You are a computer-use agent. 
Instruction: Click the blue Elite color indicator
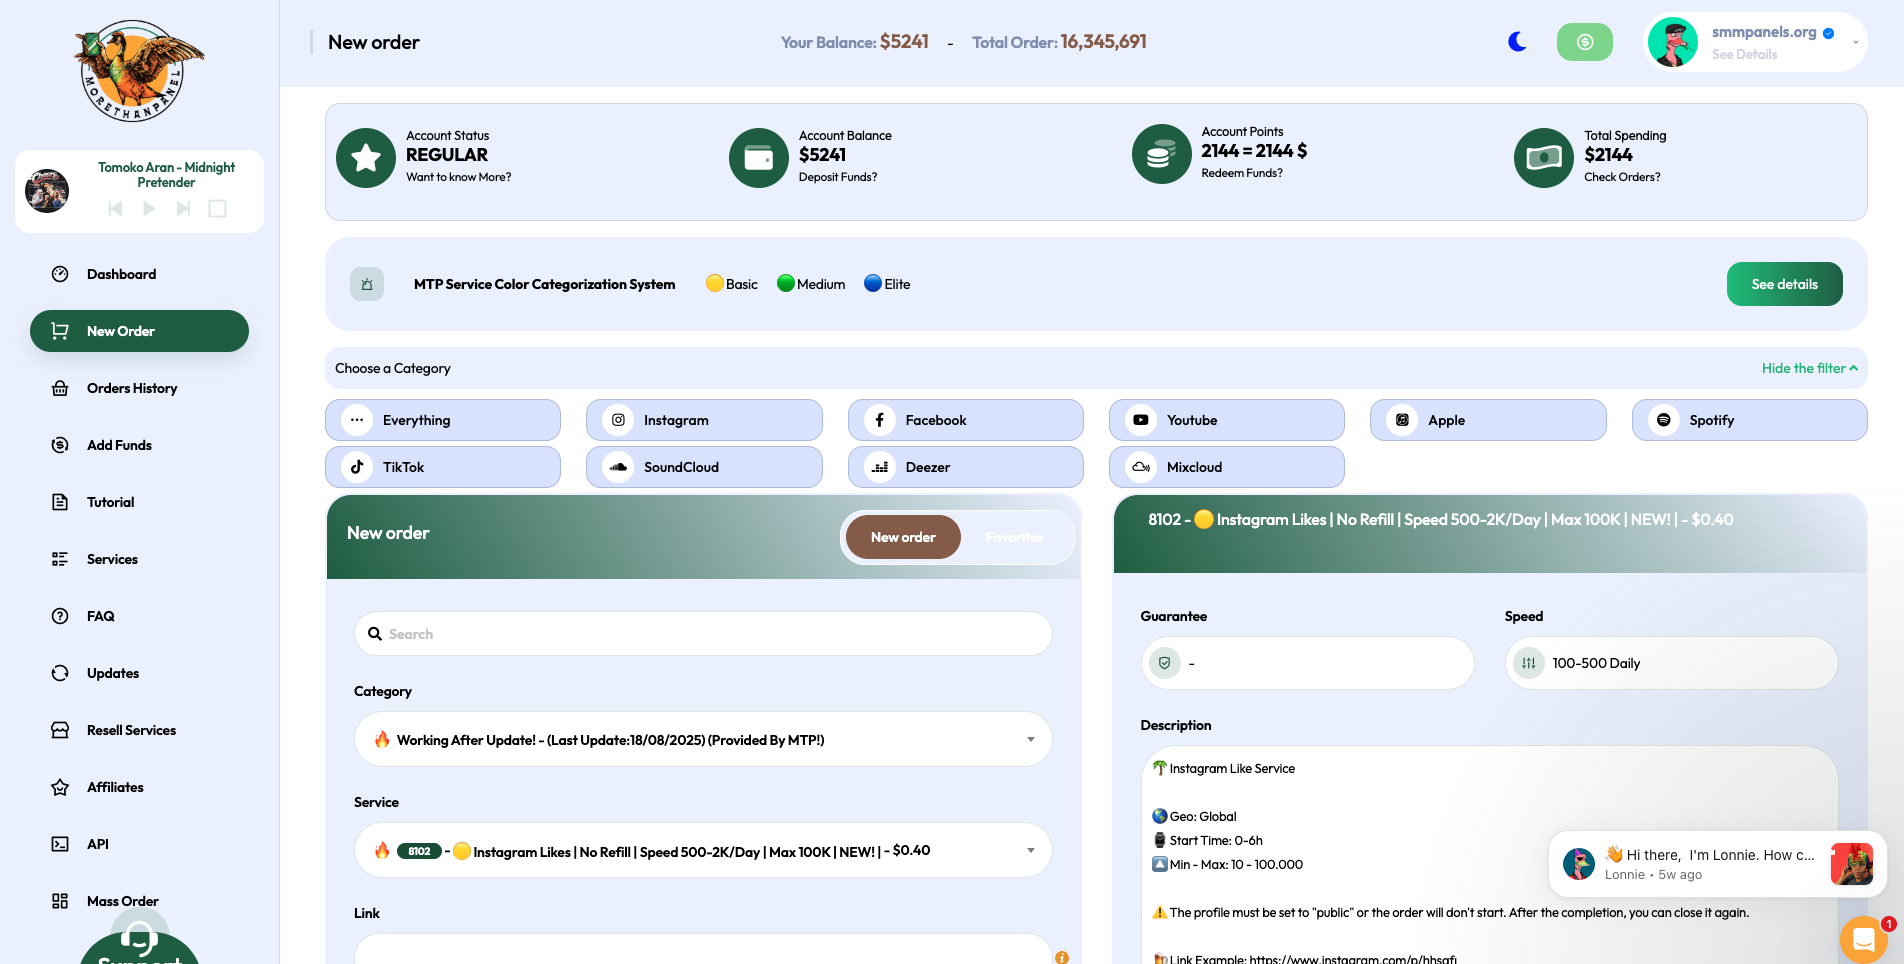coord(873,284)
